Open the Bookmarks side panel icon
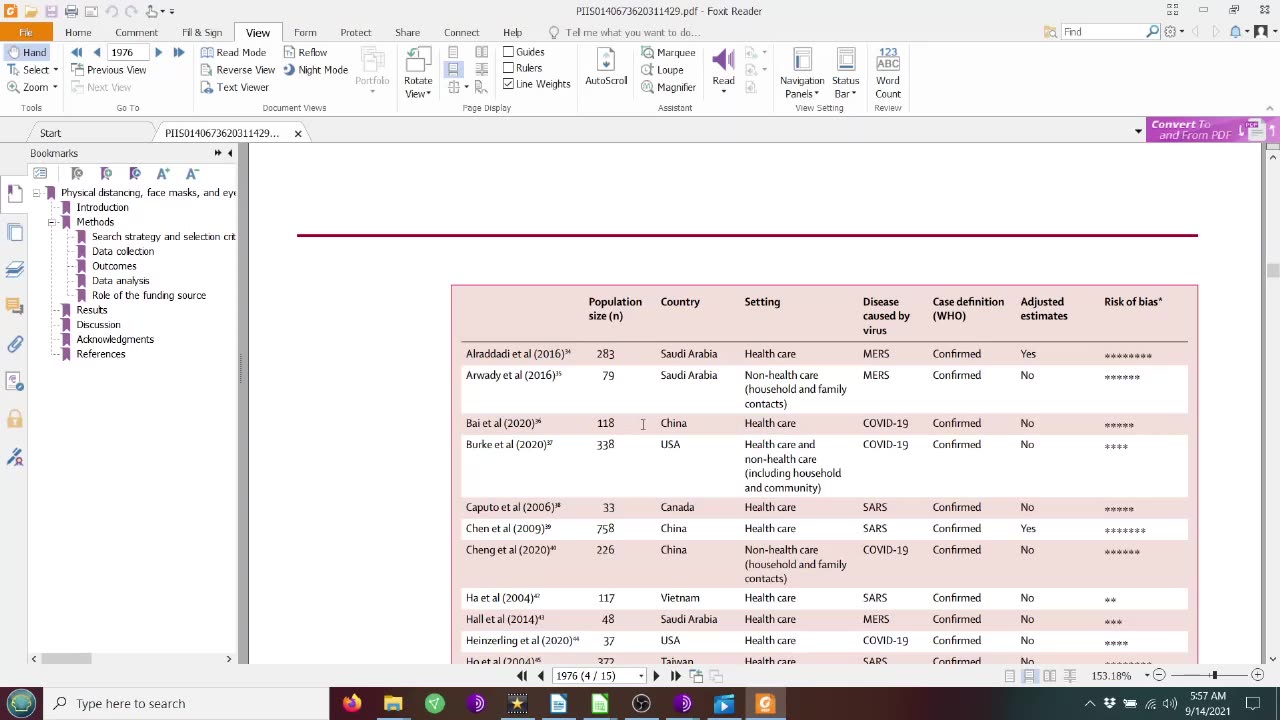Viewport: 1280px width, 720px height. coord(14,193)
